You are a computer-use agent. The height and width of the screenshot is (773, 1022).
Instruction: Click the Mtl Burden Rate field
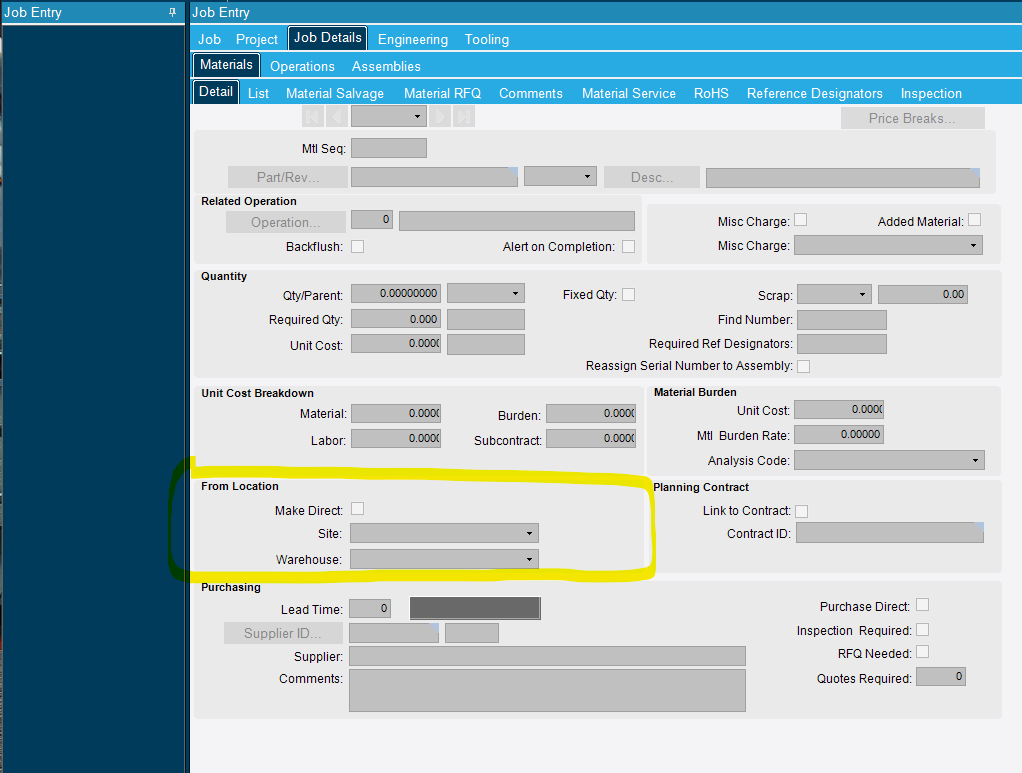839,434
